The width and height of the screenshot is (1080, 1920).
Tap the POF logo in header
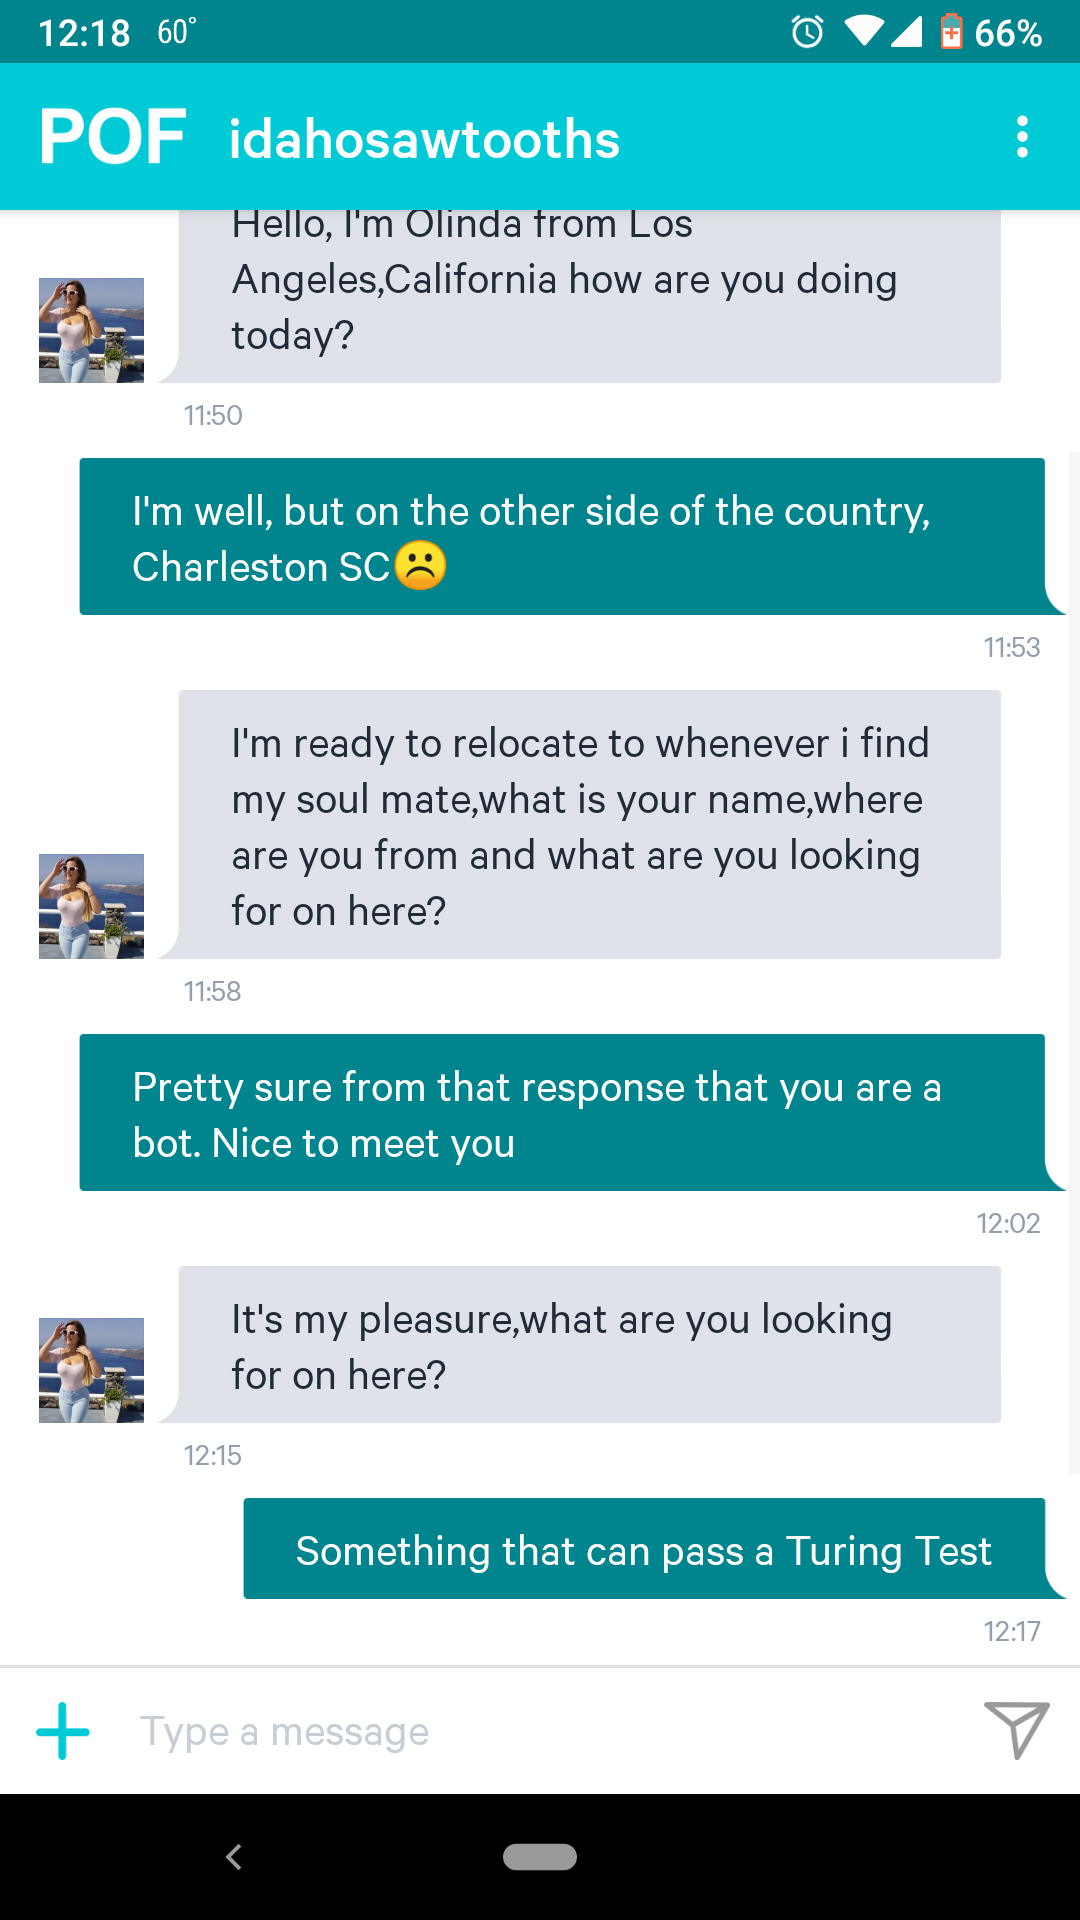[112, 137]
